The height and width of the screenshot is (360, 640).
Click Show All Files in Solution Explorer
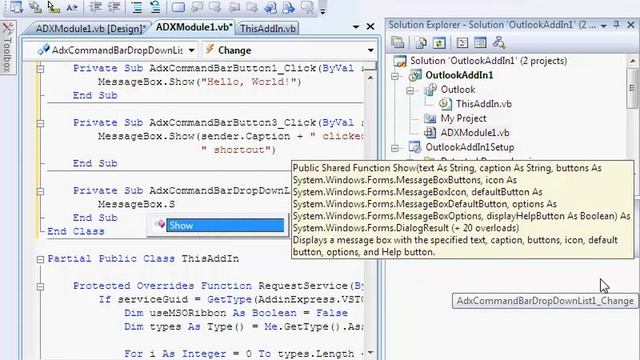tap(421, 42)
